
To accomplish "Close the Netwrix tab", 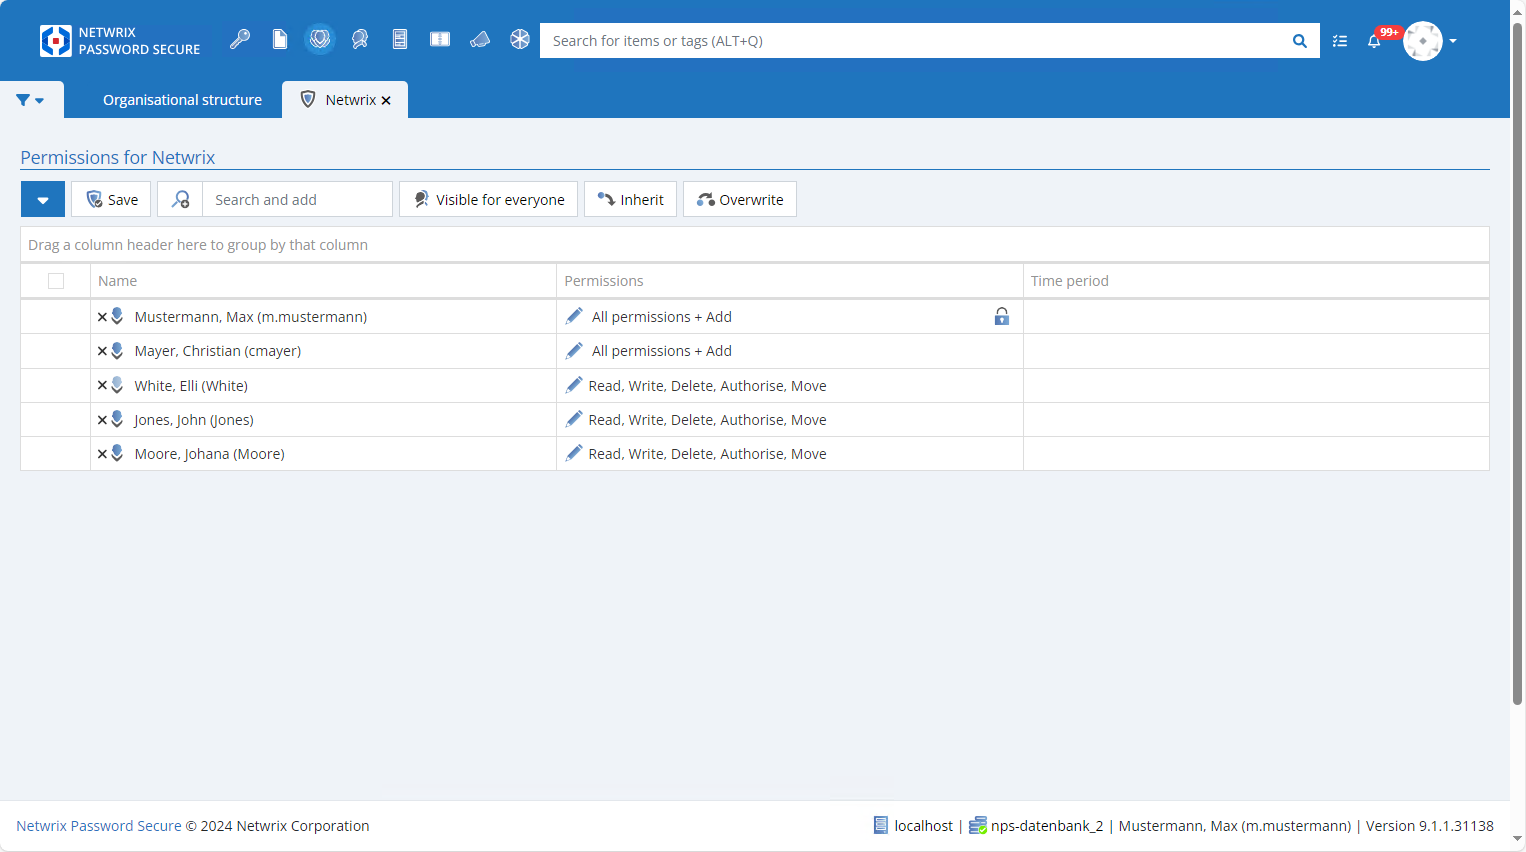I will 386,100.
